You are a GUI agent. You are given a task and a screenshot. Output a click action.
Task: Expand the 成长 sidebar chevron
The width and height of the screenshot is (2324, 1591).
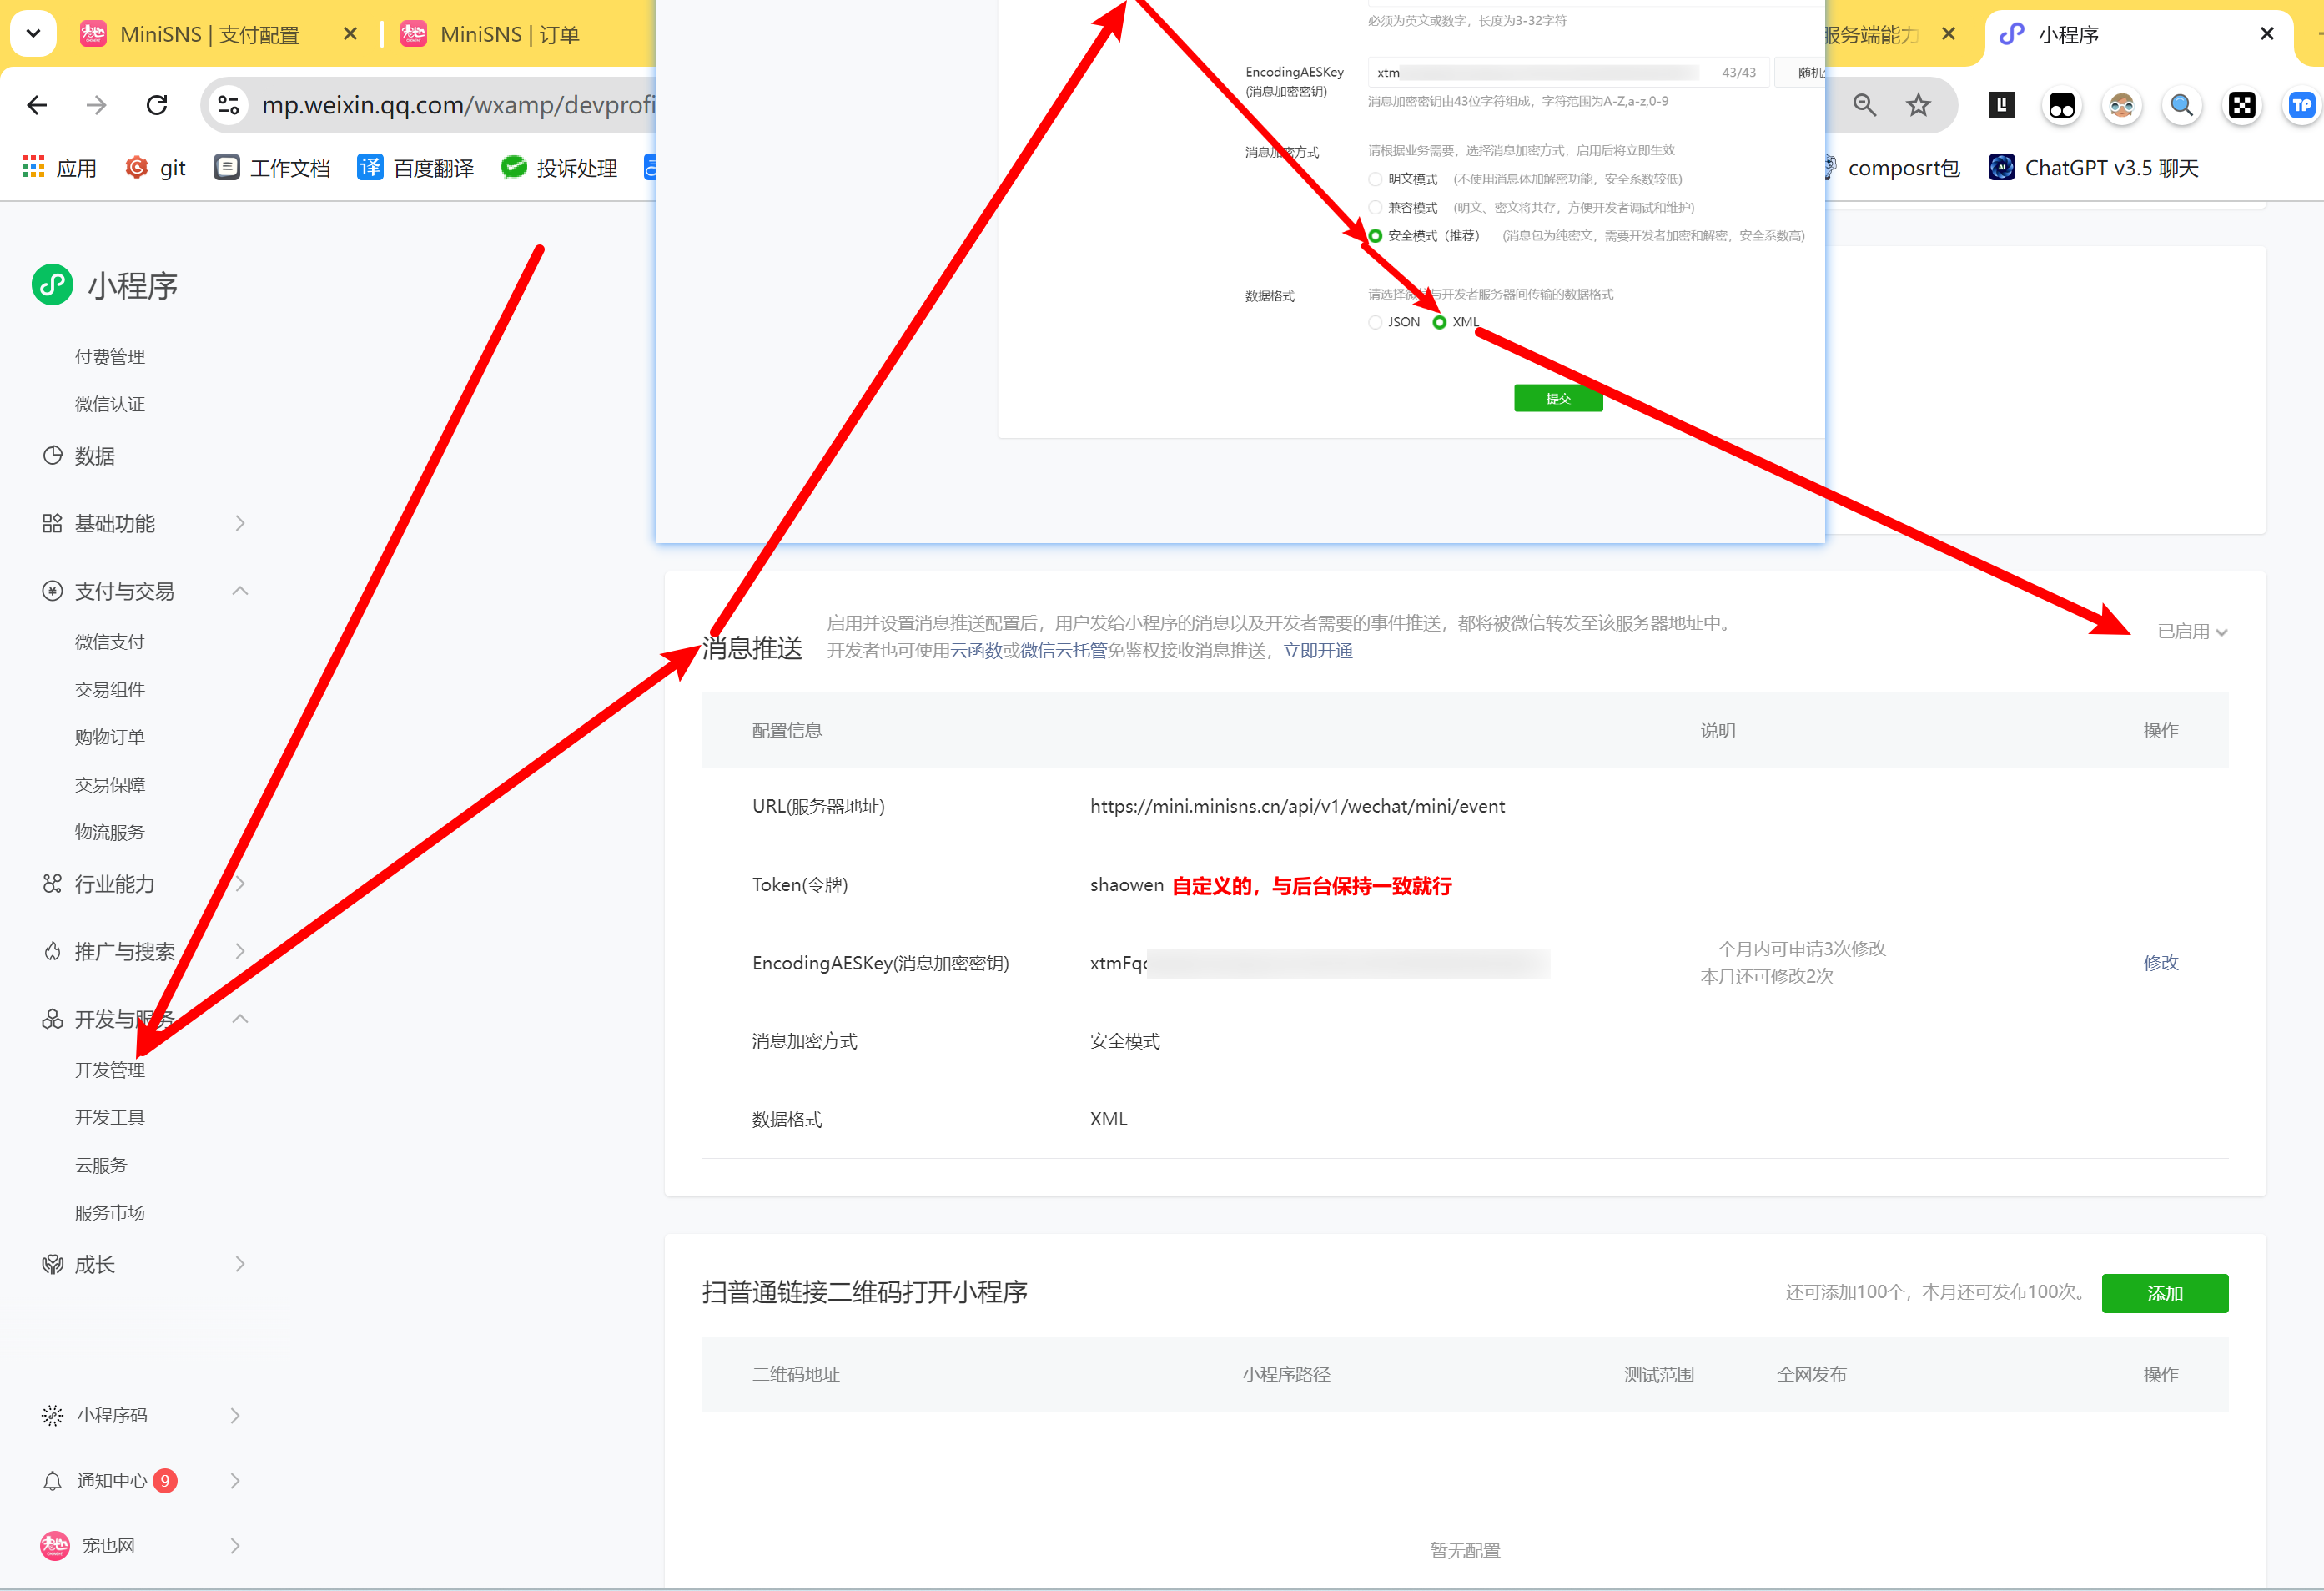click(x=240, y=1264)
